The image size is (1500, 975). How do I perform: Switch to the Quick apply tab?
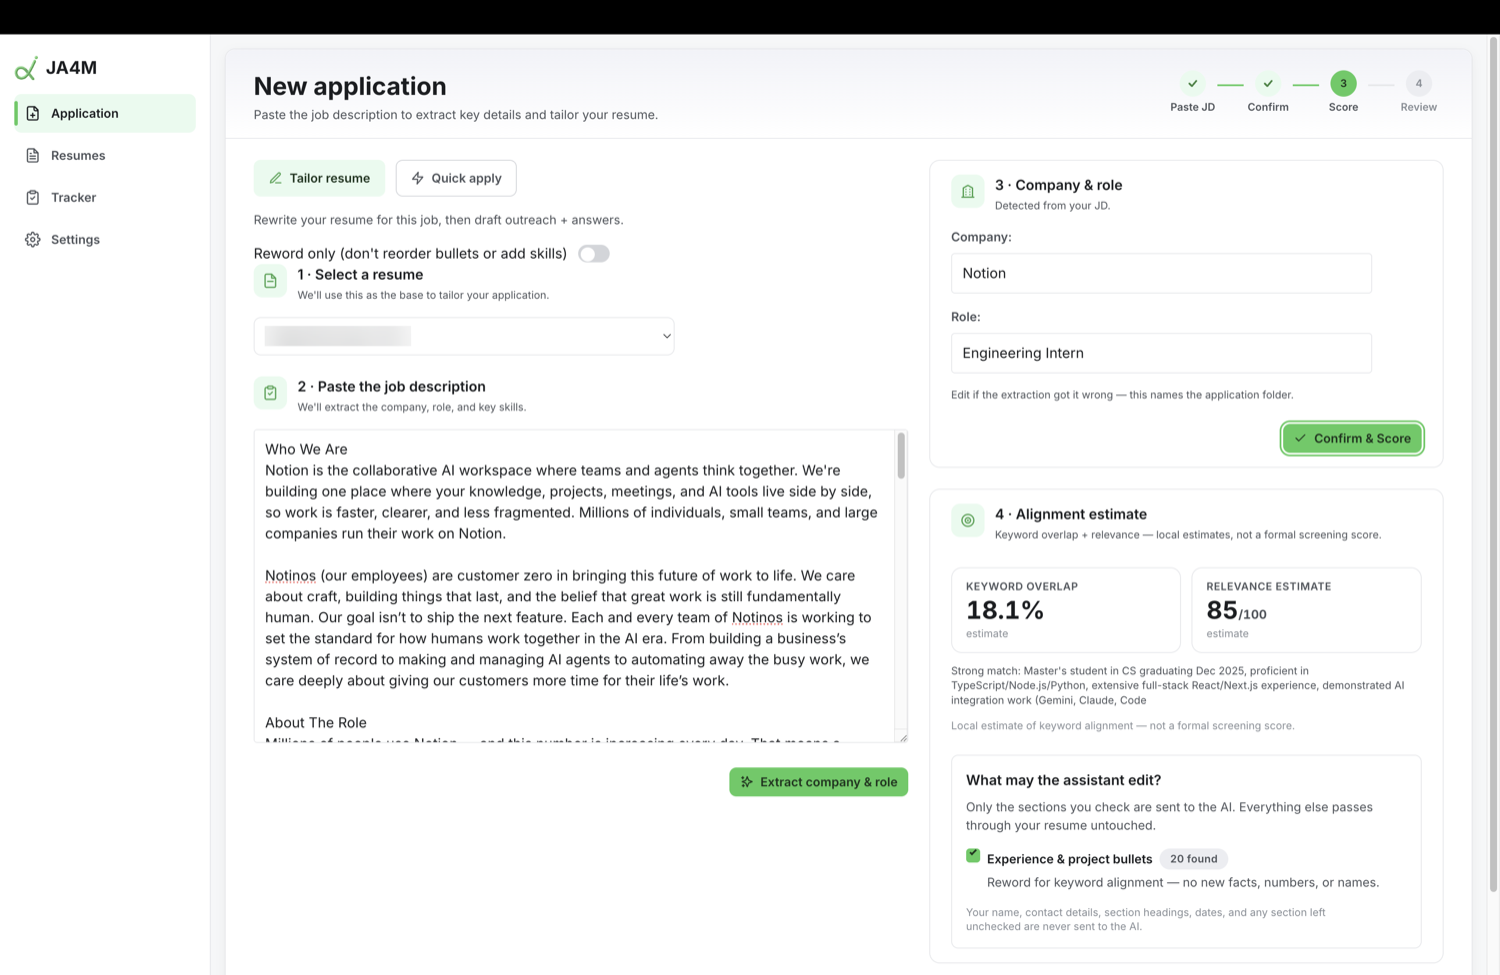[x=456, y=178]
